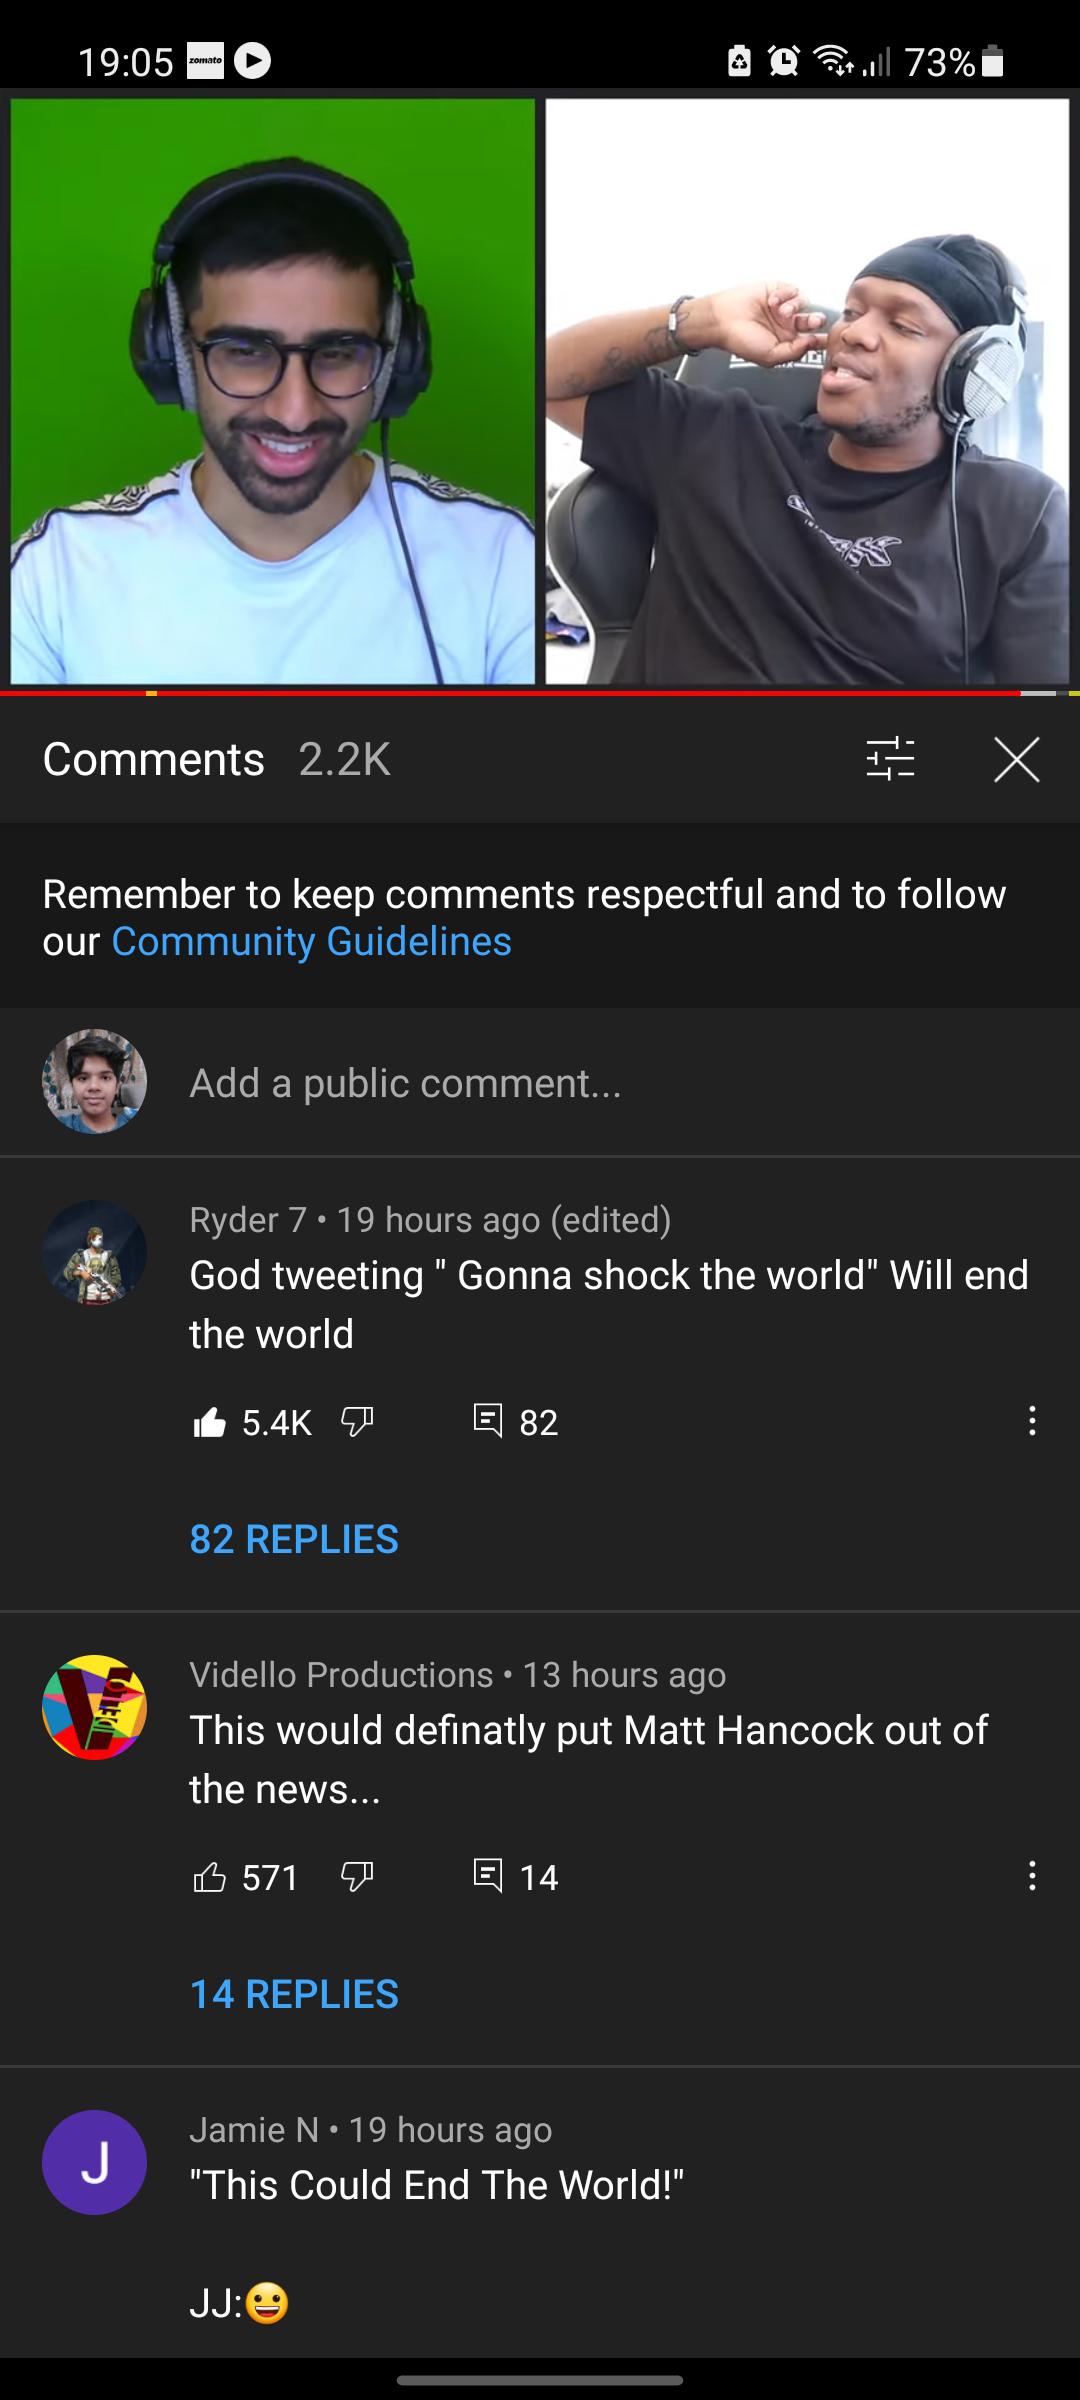Viewport: 1080px width, 2400px height.
Task: Tap the Add a public comment field
Action: pos(405,1083)
